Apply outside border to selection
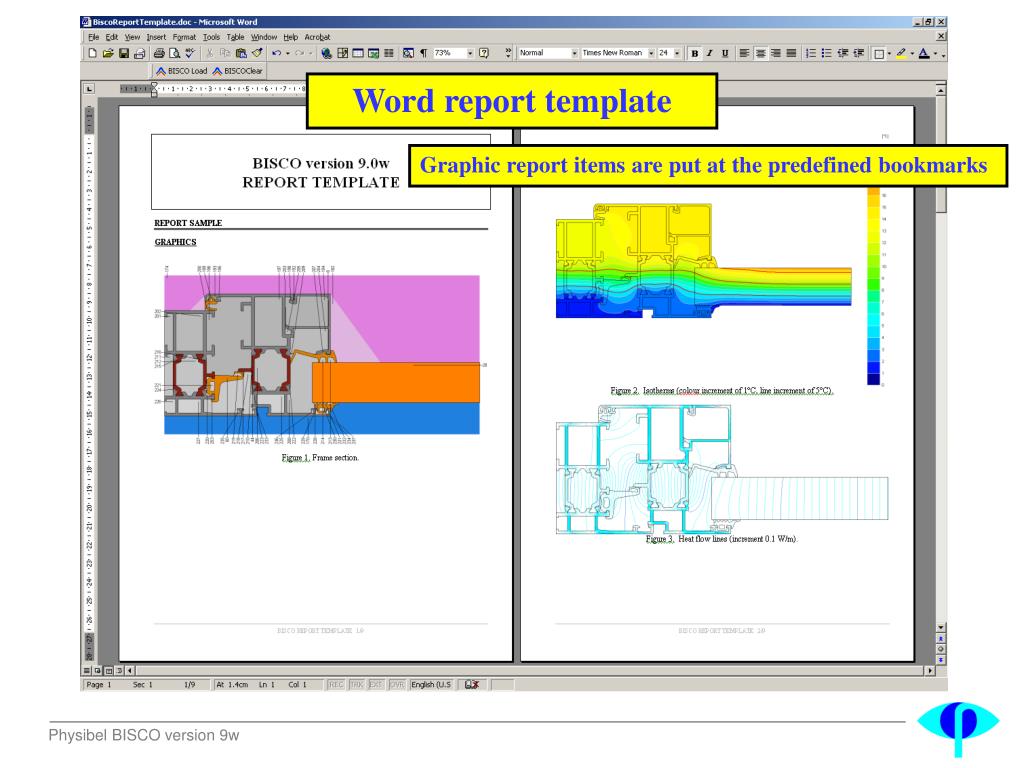This screenshot has width=1024, height=768. 879,53
